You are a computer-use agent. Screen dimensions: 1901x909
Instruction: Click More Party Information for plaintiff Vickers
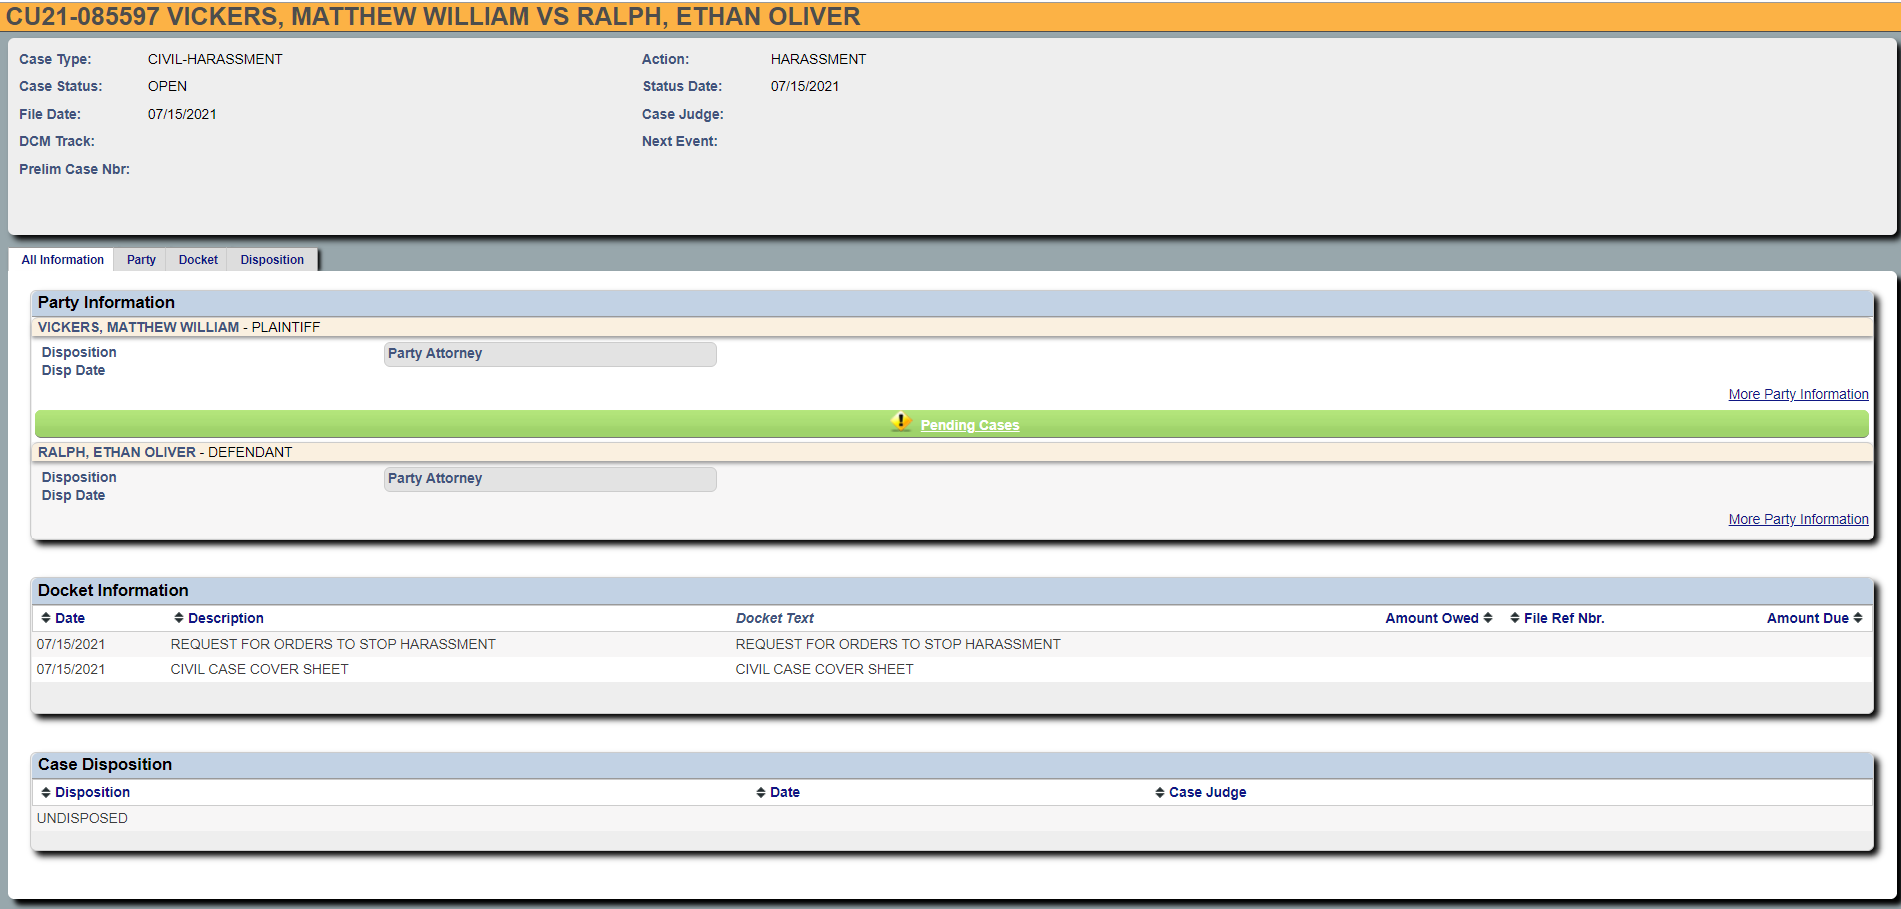click(1798, 394)
